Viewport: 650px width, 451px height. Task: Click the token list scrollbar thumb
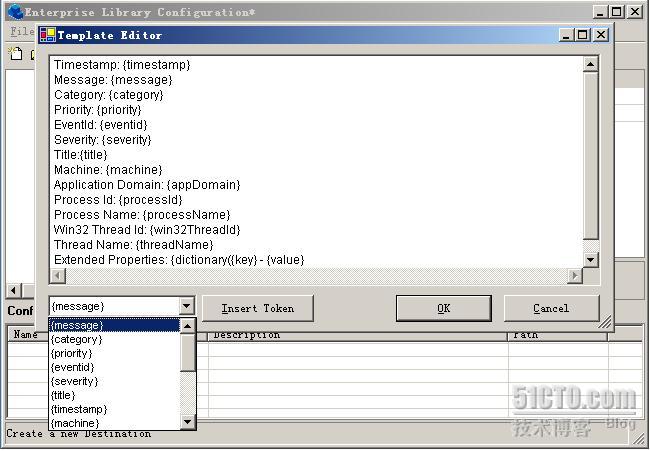[187, 352]
